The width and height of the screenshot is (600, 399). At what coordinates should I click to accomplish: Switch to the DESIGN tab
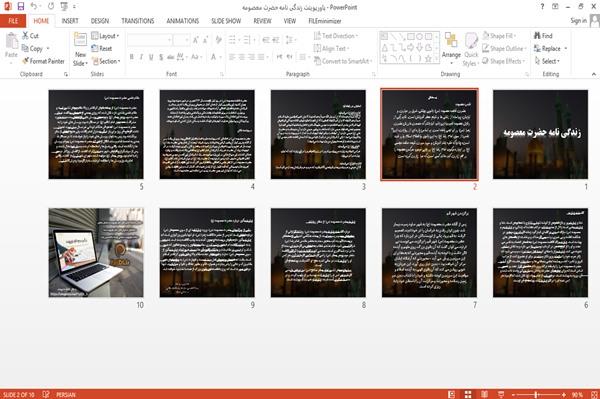click(x=100, y=21)
